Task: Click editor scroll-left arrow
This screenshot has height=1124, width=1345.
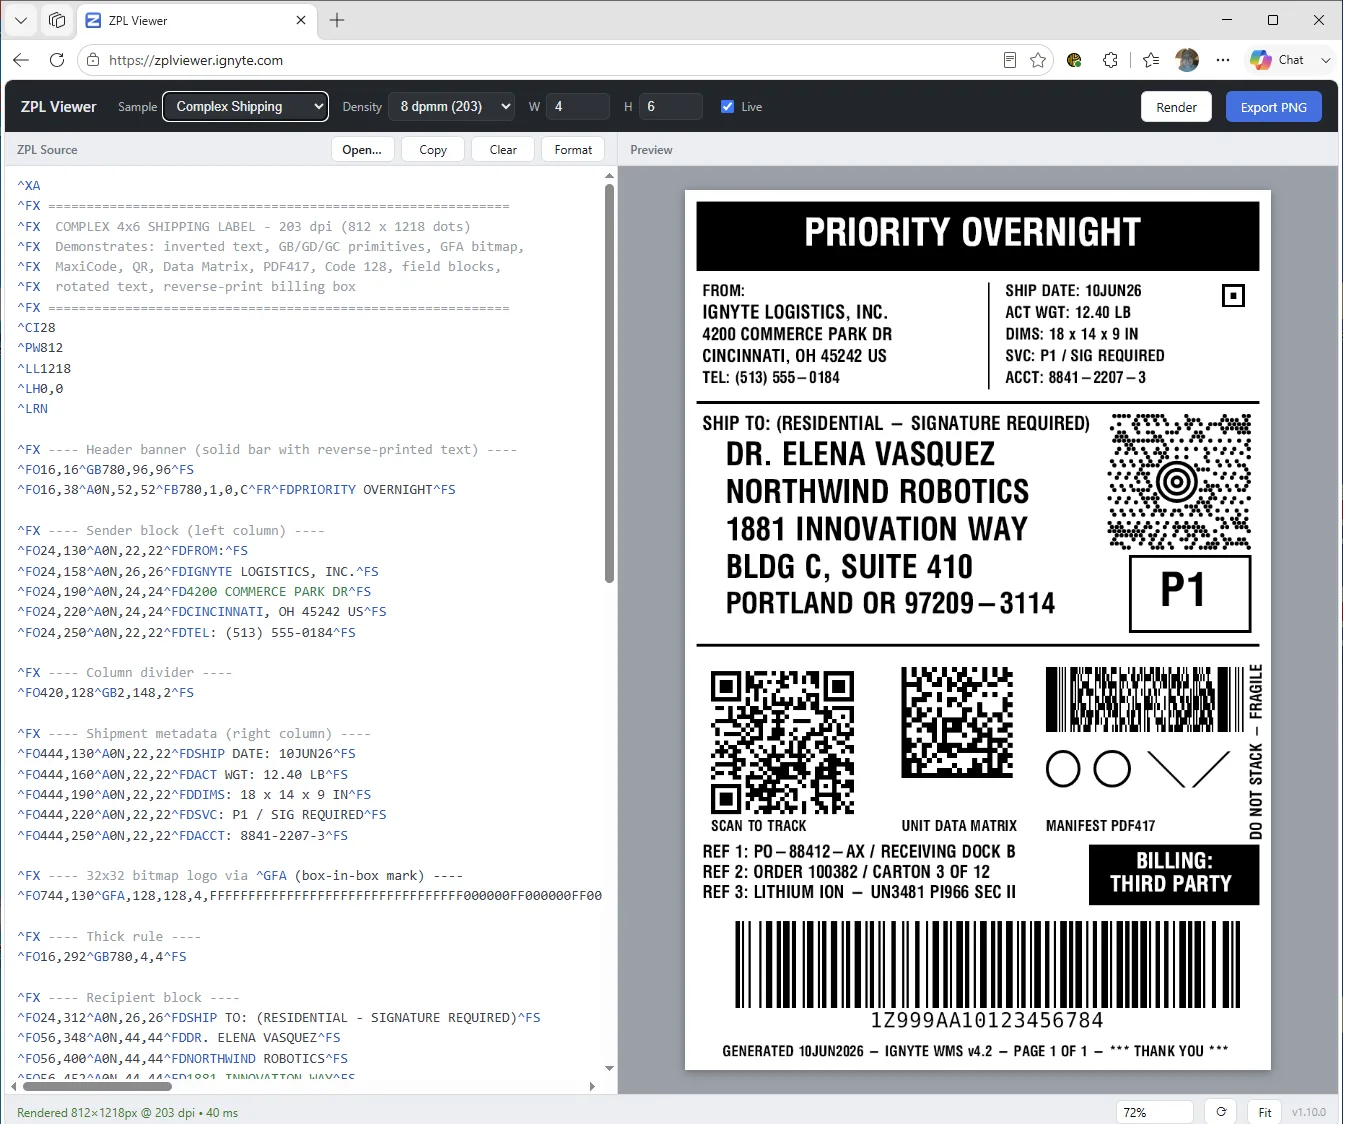Action: click(x=14, y=1086)
